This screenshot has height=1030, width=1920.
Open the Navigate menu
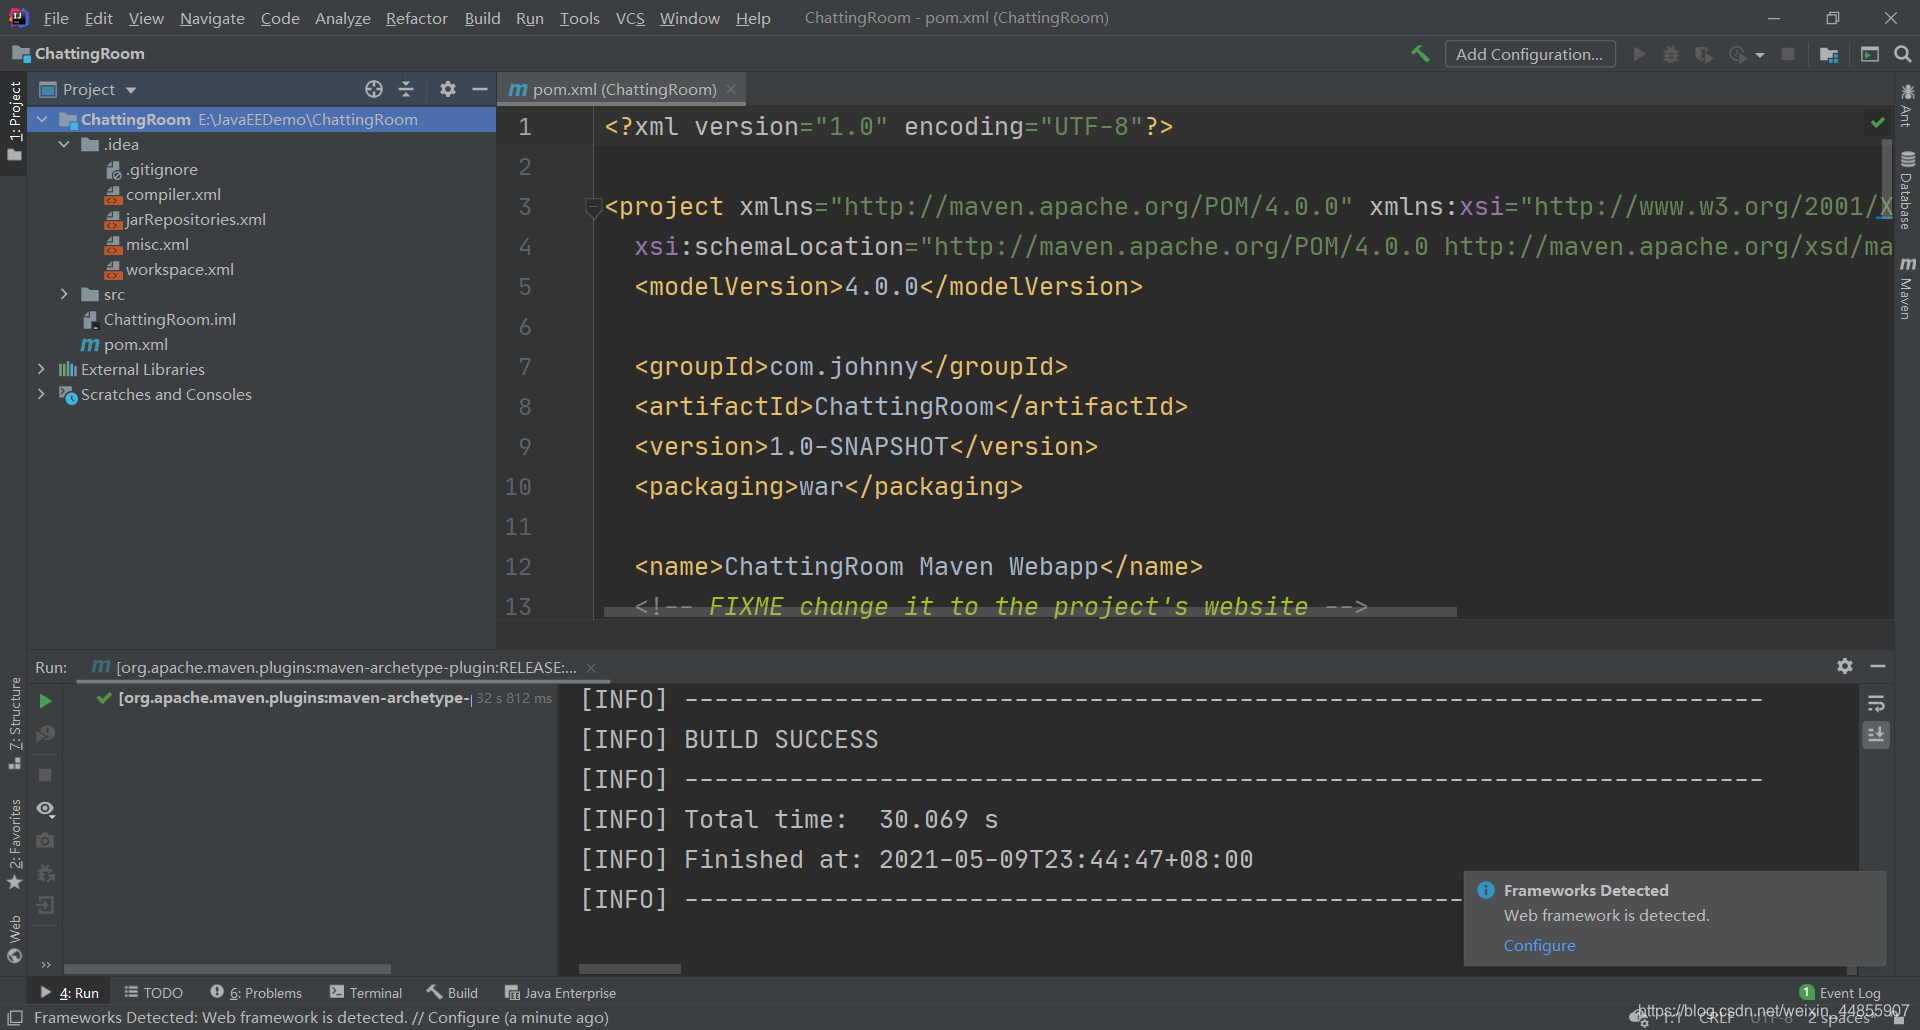(x=212, y=18)
